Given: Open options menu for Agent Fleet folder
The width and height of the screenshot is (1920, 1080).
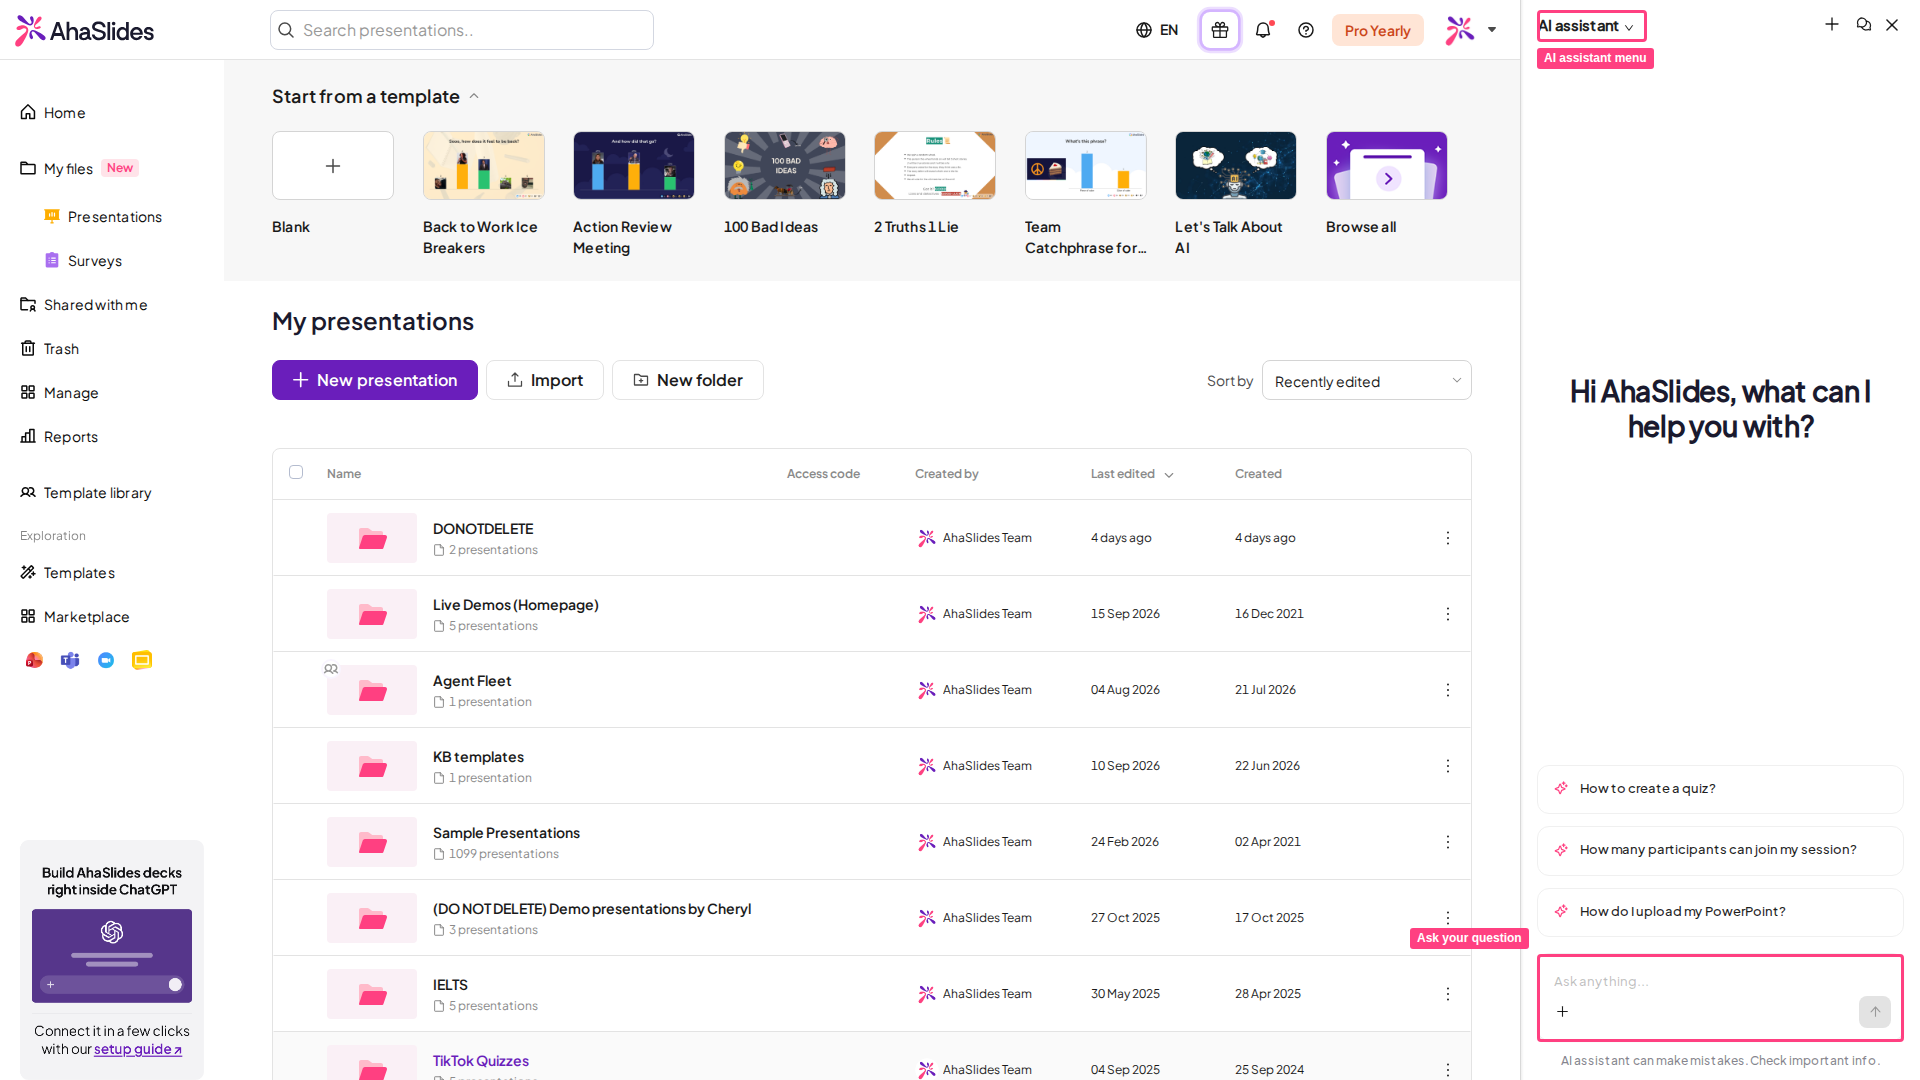Looking at the screenshot, I should click(1447, 690).
